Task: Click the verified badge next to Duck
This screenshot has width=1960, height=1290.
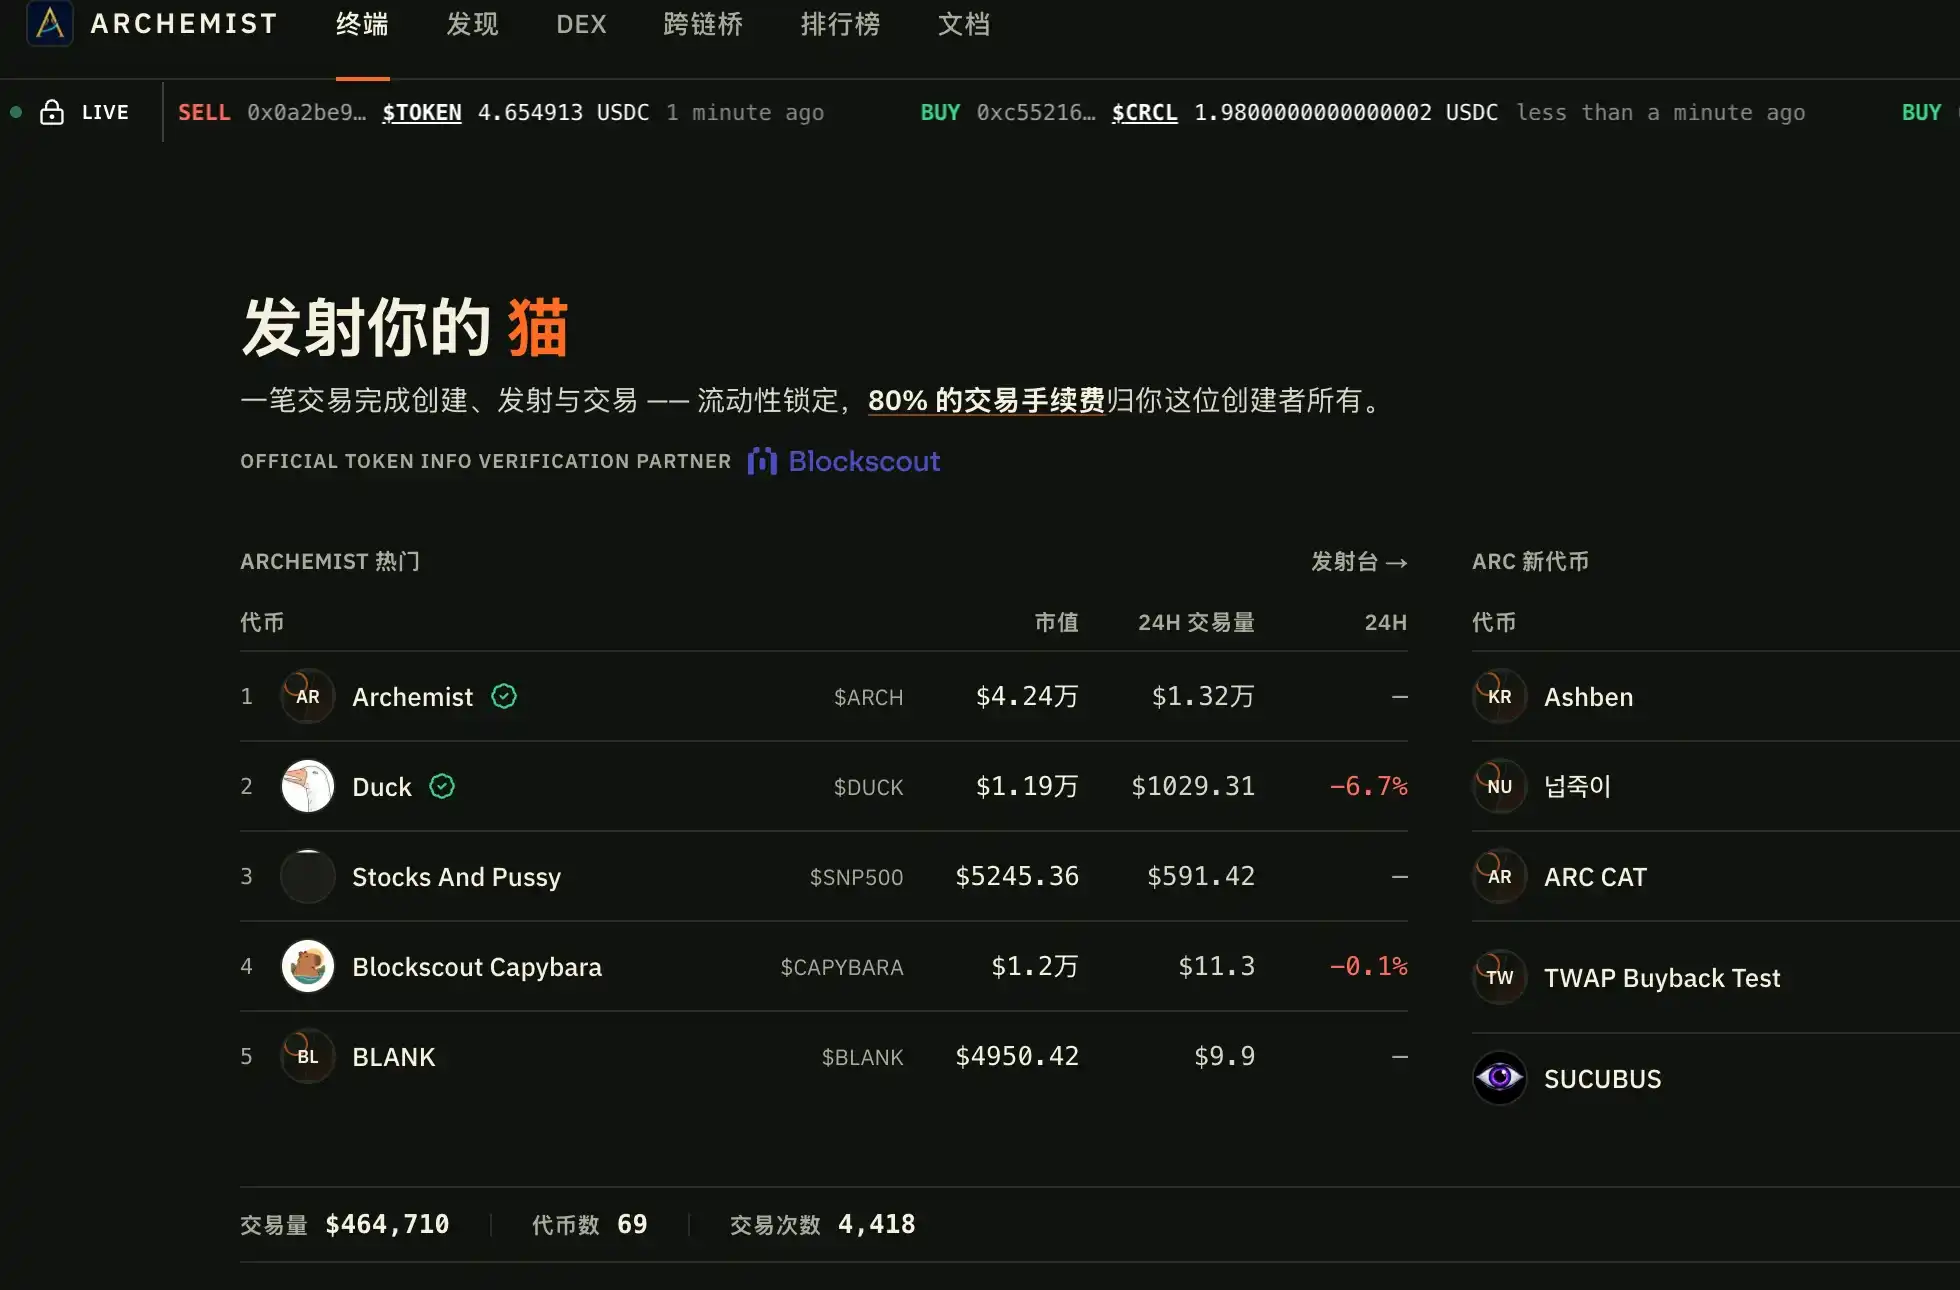Action: [442, 786]
